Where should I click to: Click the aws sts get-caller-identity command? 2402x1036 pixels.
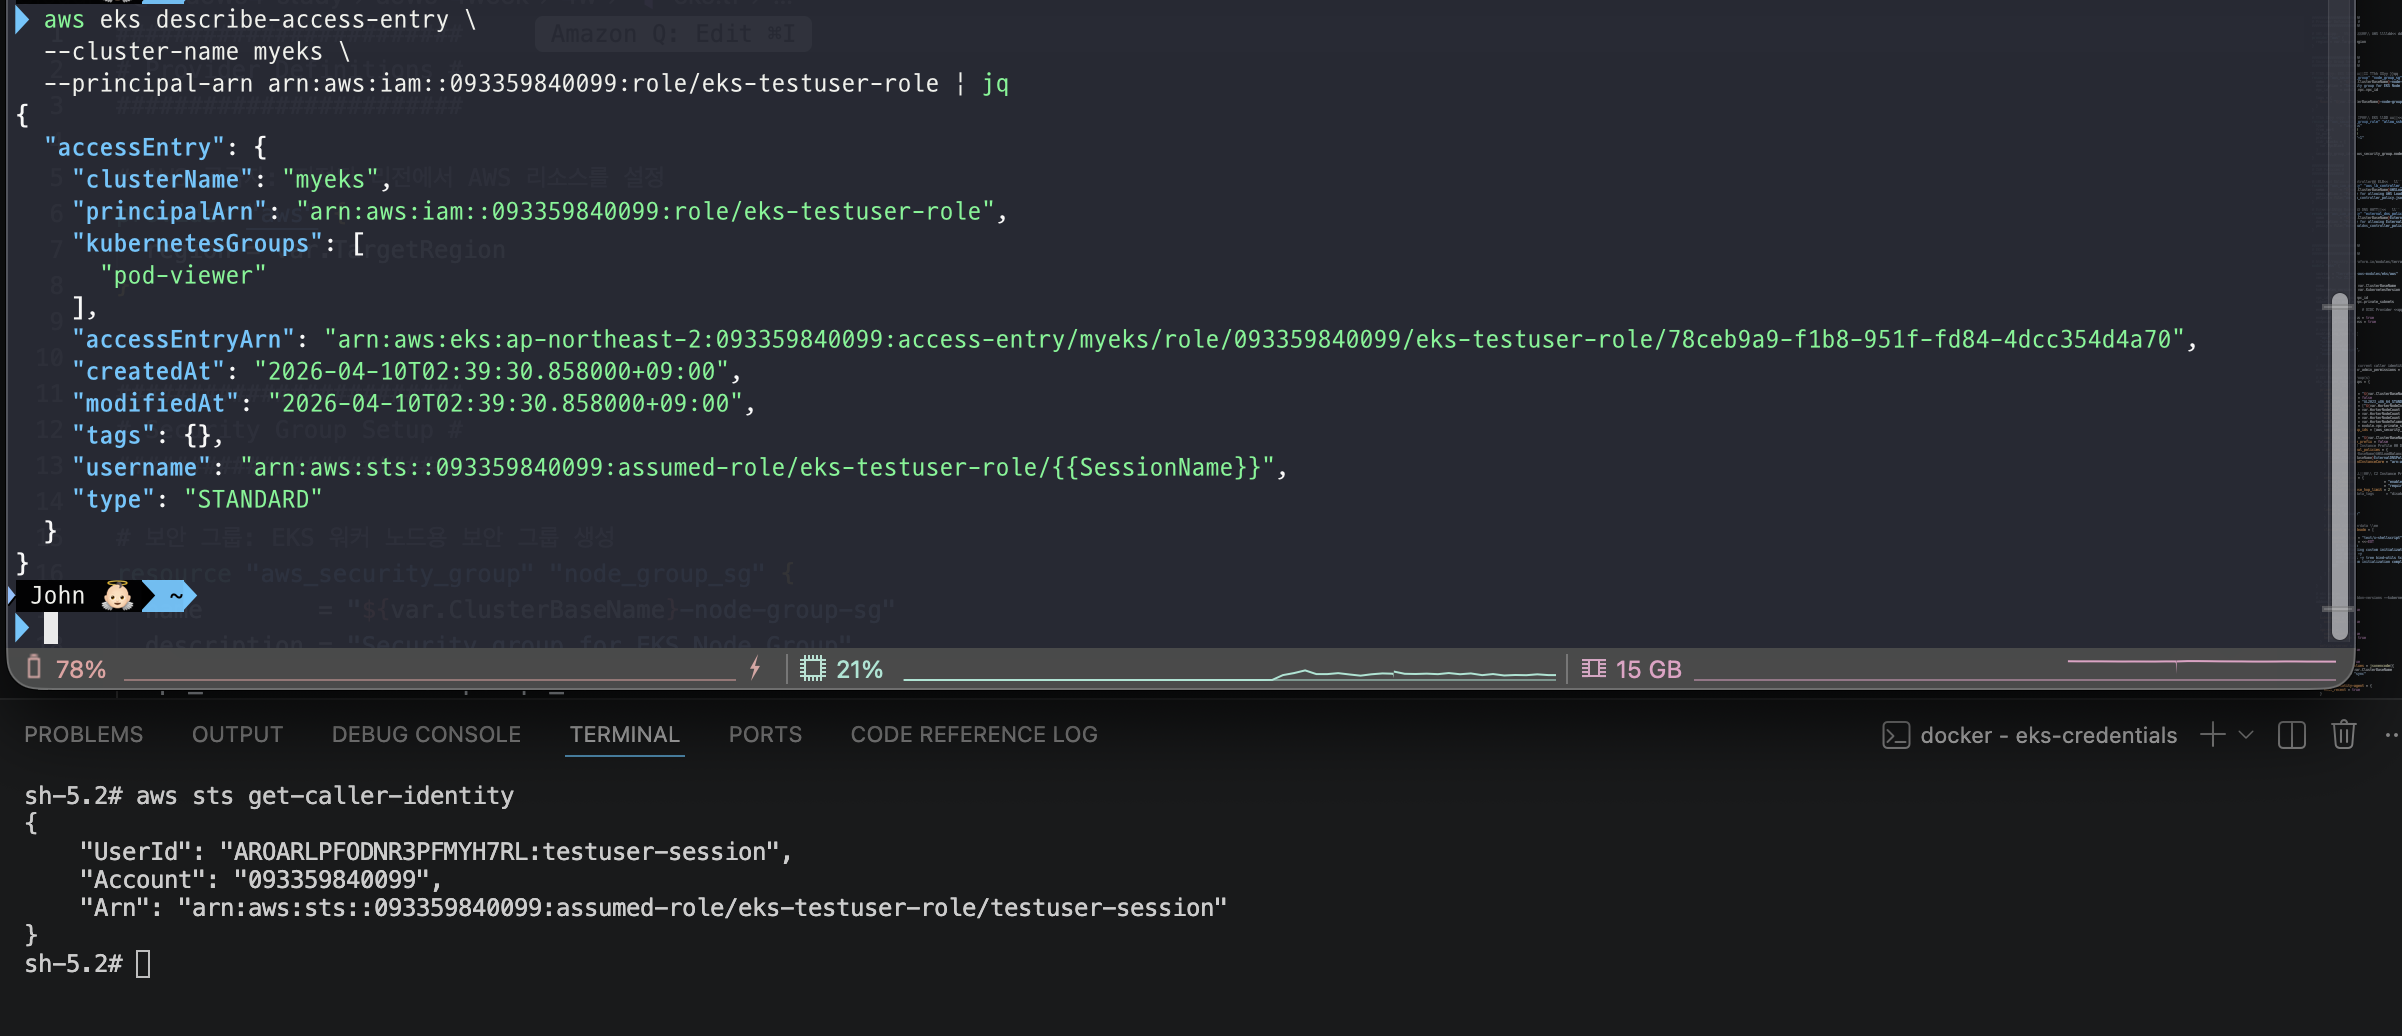[325, 796]
